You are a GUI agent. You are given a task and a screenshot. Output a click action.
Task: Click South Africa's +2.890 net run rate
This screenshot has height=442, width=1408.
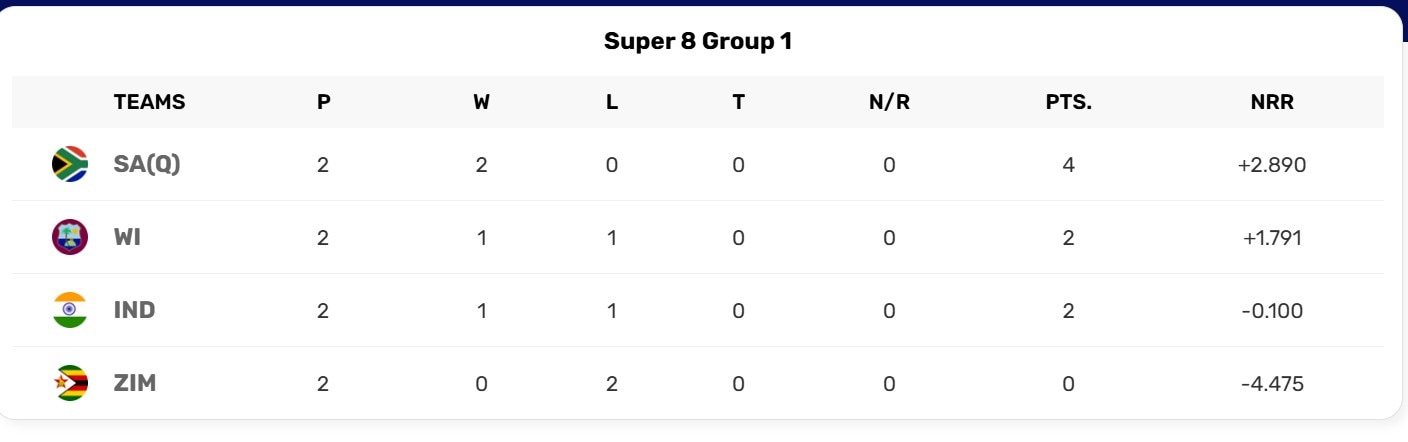pos(1271,165)
